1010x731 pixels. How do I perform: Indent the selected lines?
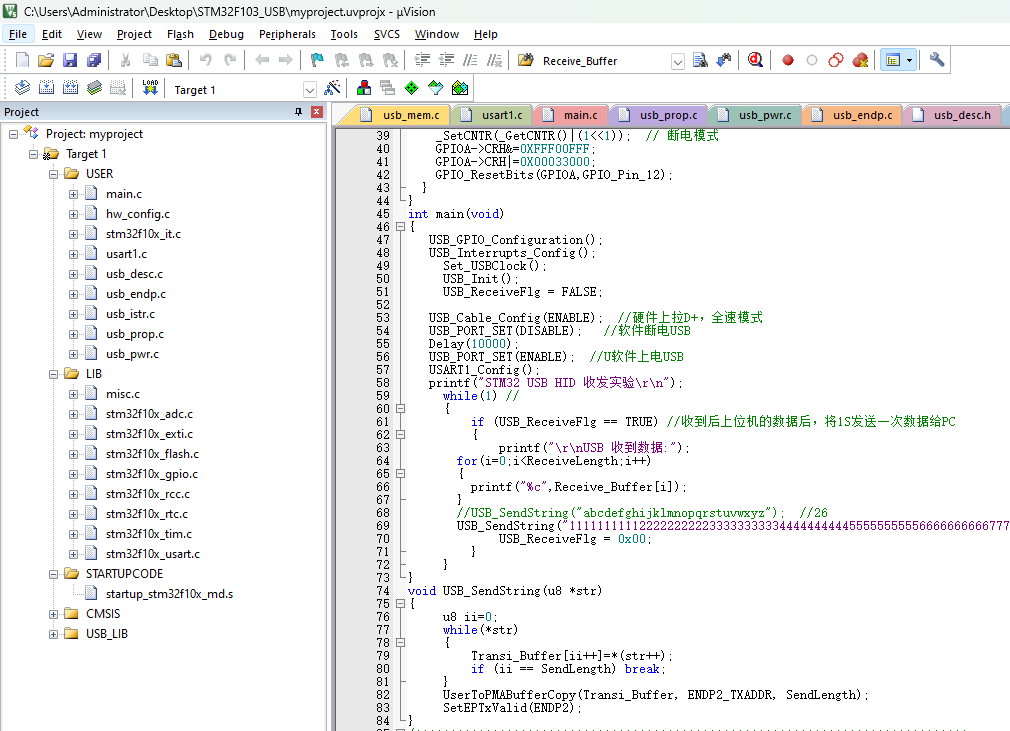tap(422, 61)
